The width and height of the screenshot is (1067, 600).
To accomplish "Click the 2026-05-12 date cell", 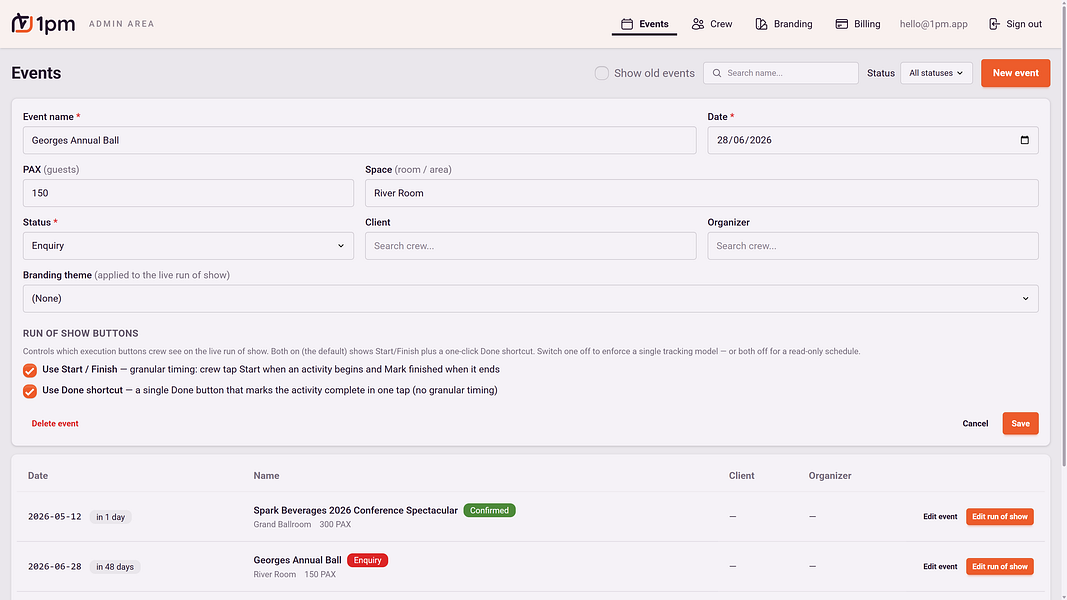I will 54,516.
